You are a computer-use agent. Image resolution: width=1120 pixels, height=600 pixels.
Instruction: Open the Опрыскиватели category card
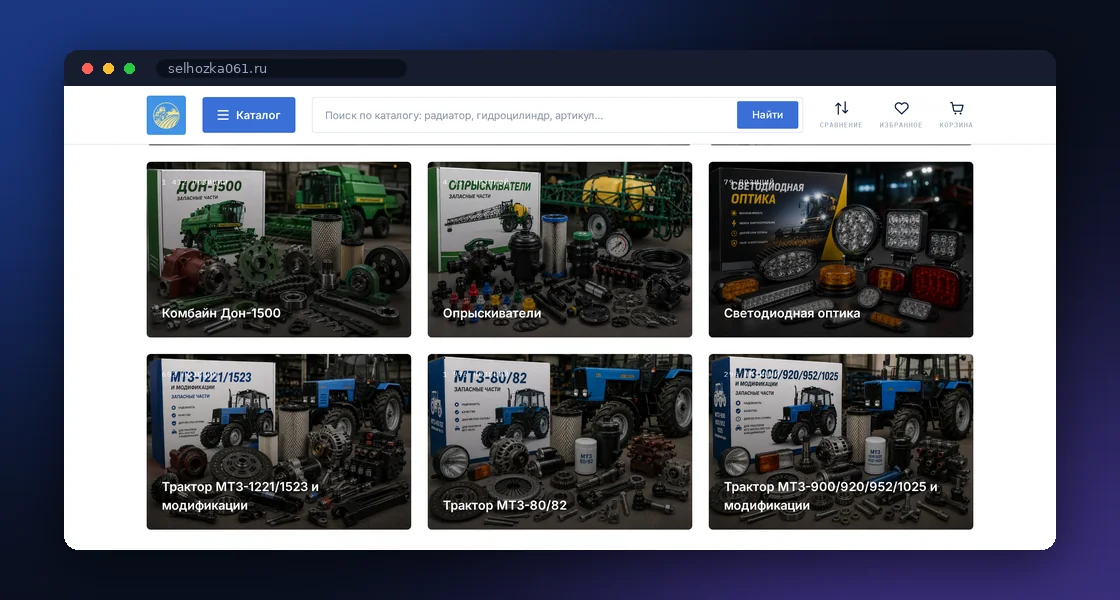tap(560, 249)
